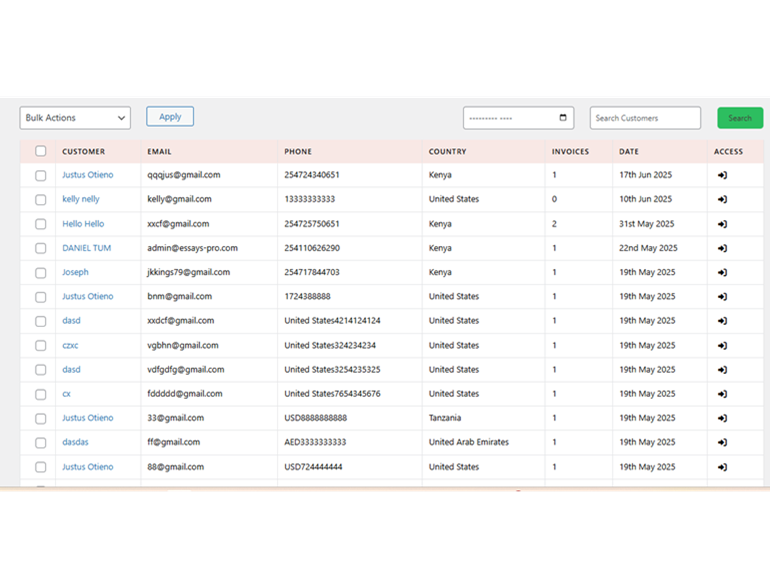Select checkbox for DANIEL TUM row
770x580 pixels.
point(41,248)
